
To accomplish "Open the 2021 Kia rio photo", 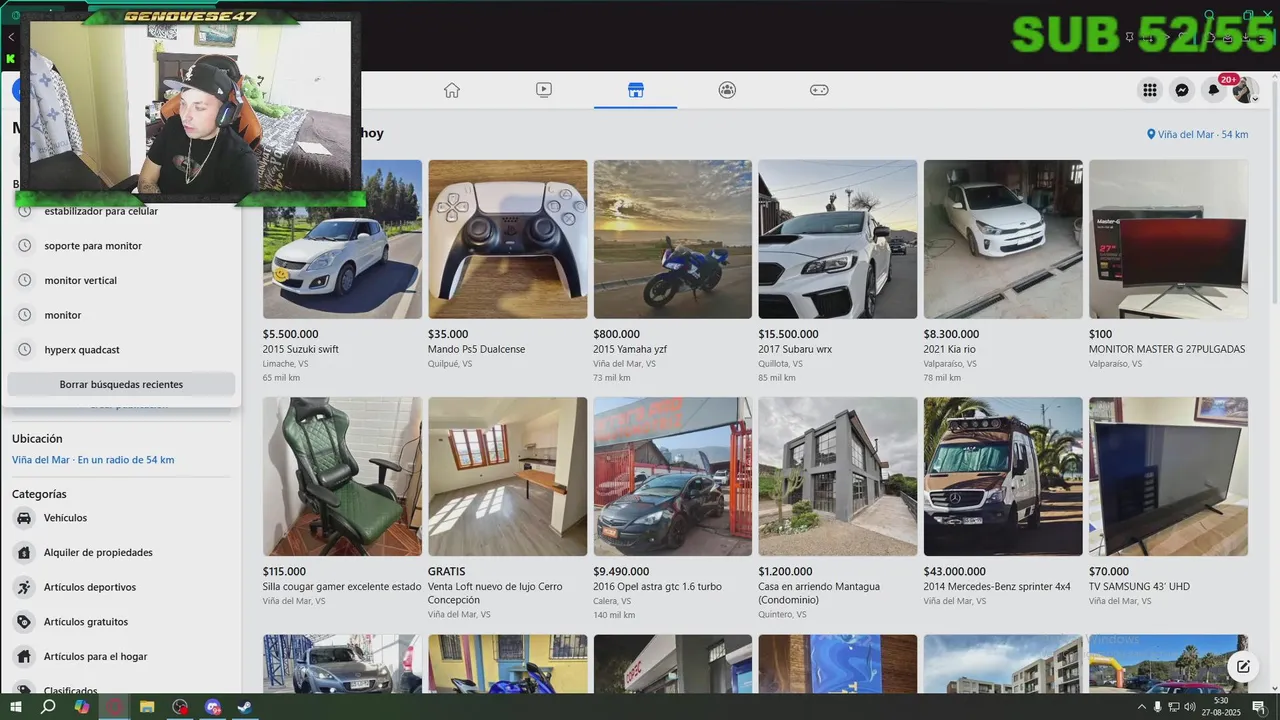I will (1003, 239).
